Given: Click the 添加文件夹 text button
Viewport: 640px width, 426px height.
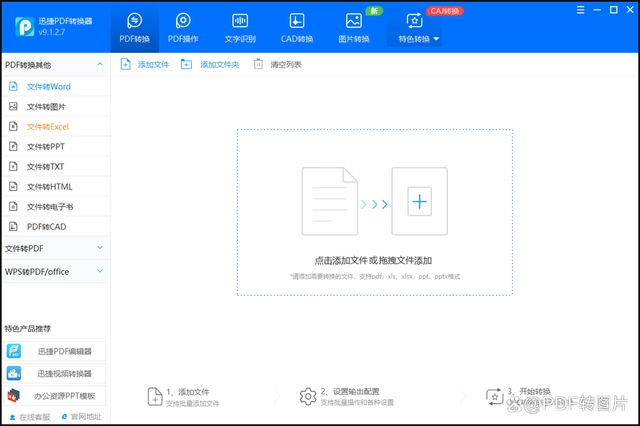Looking at the screenshot, I should 220,64.
